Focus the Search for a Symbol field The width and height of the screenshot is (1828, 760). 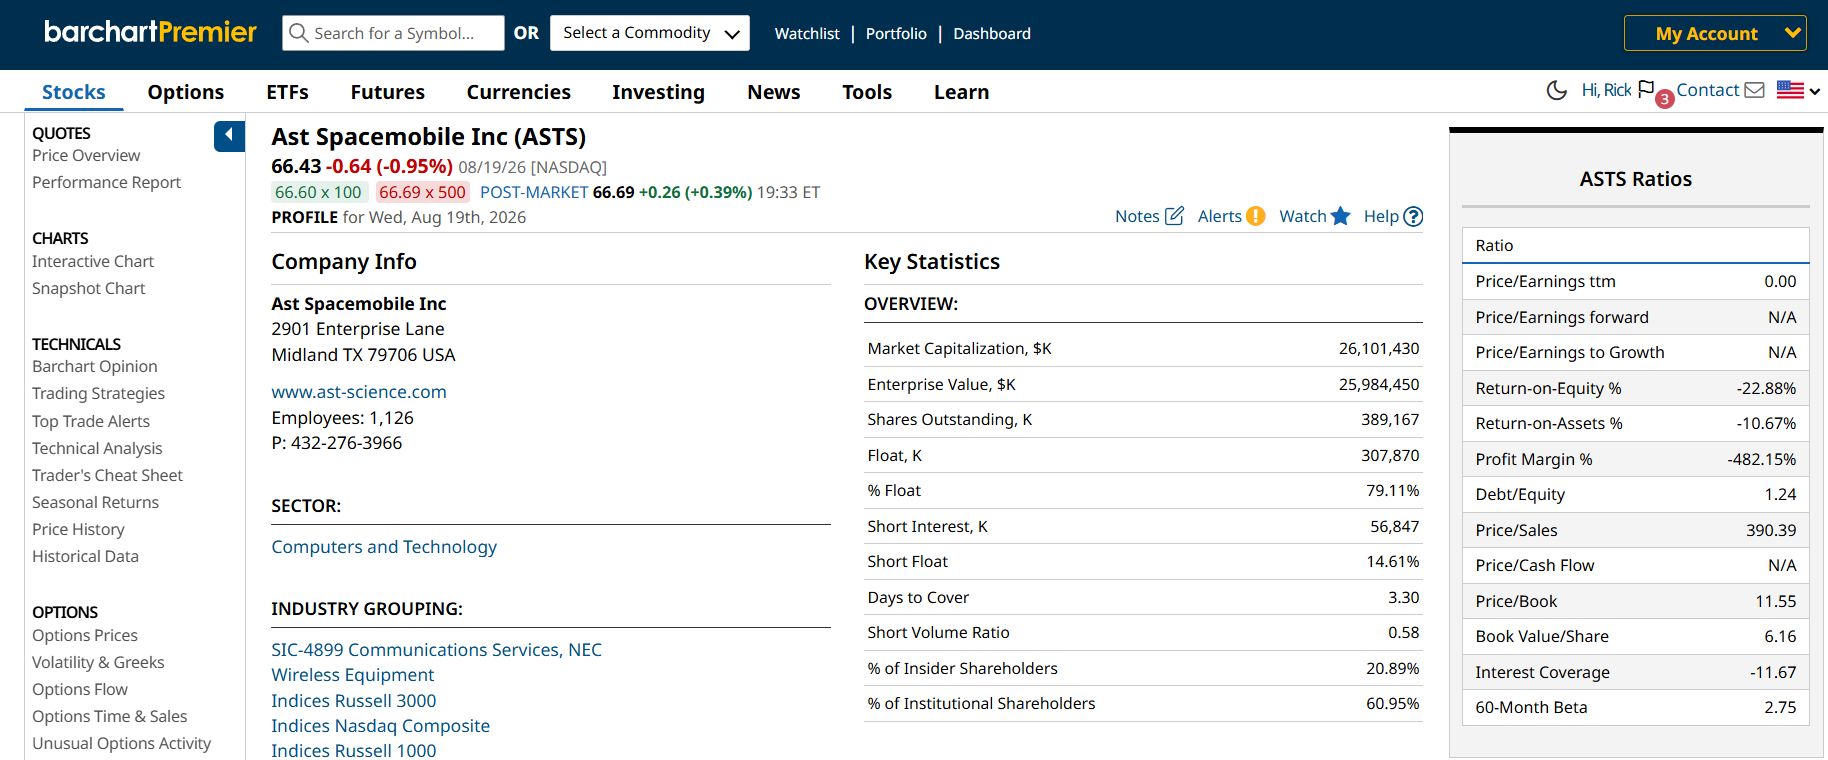click(x=393, y=33)
